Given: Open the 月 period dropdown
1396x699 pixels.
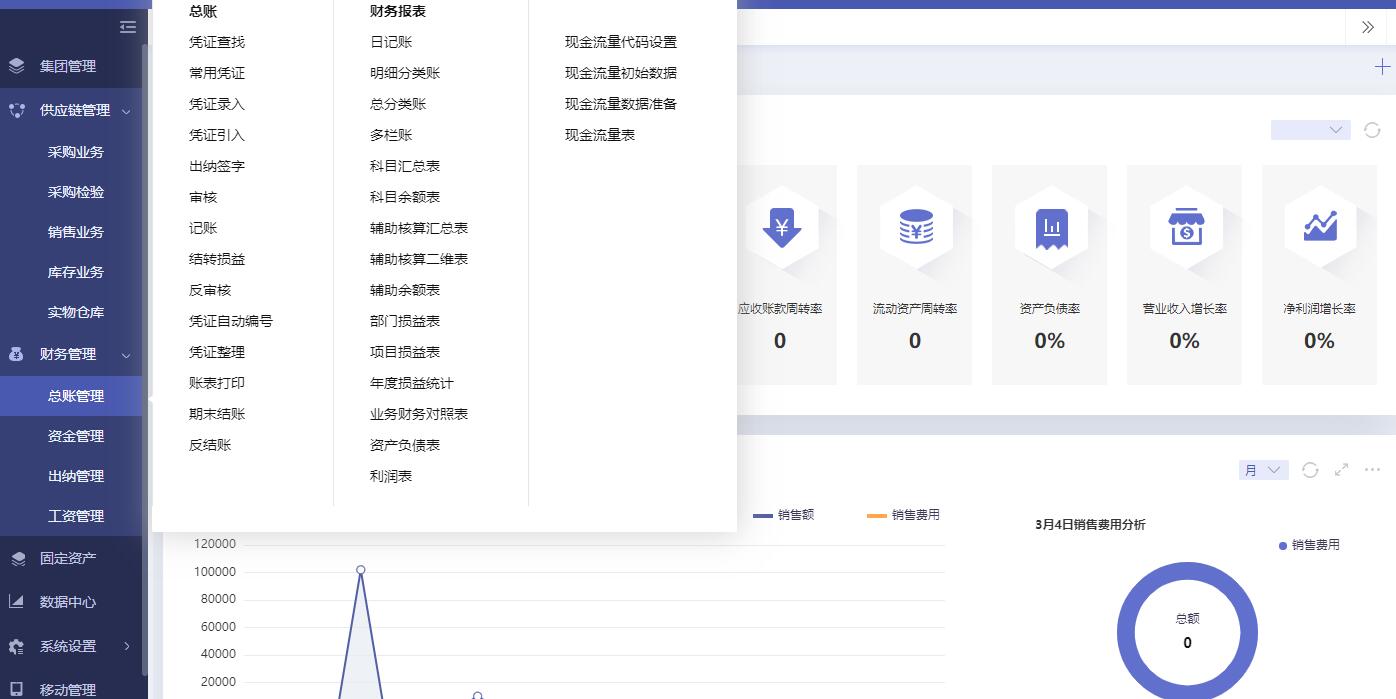Looking at the screenshot, I should click(x=1263, y=470).
